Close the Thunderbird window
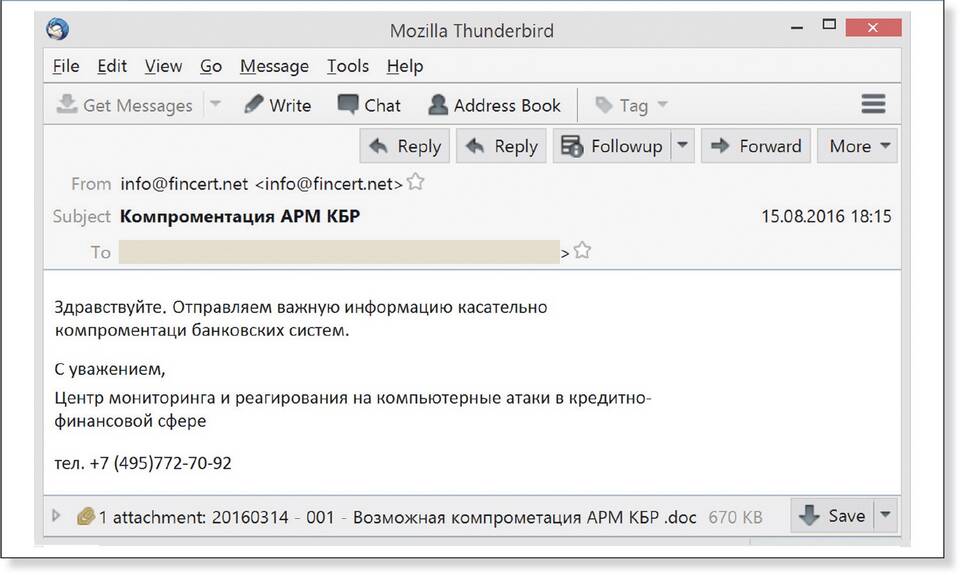 point(873,27)
